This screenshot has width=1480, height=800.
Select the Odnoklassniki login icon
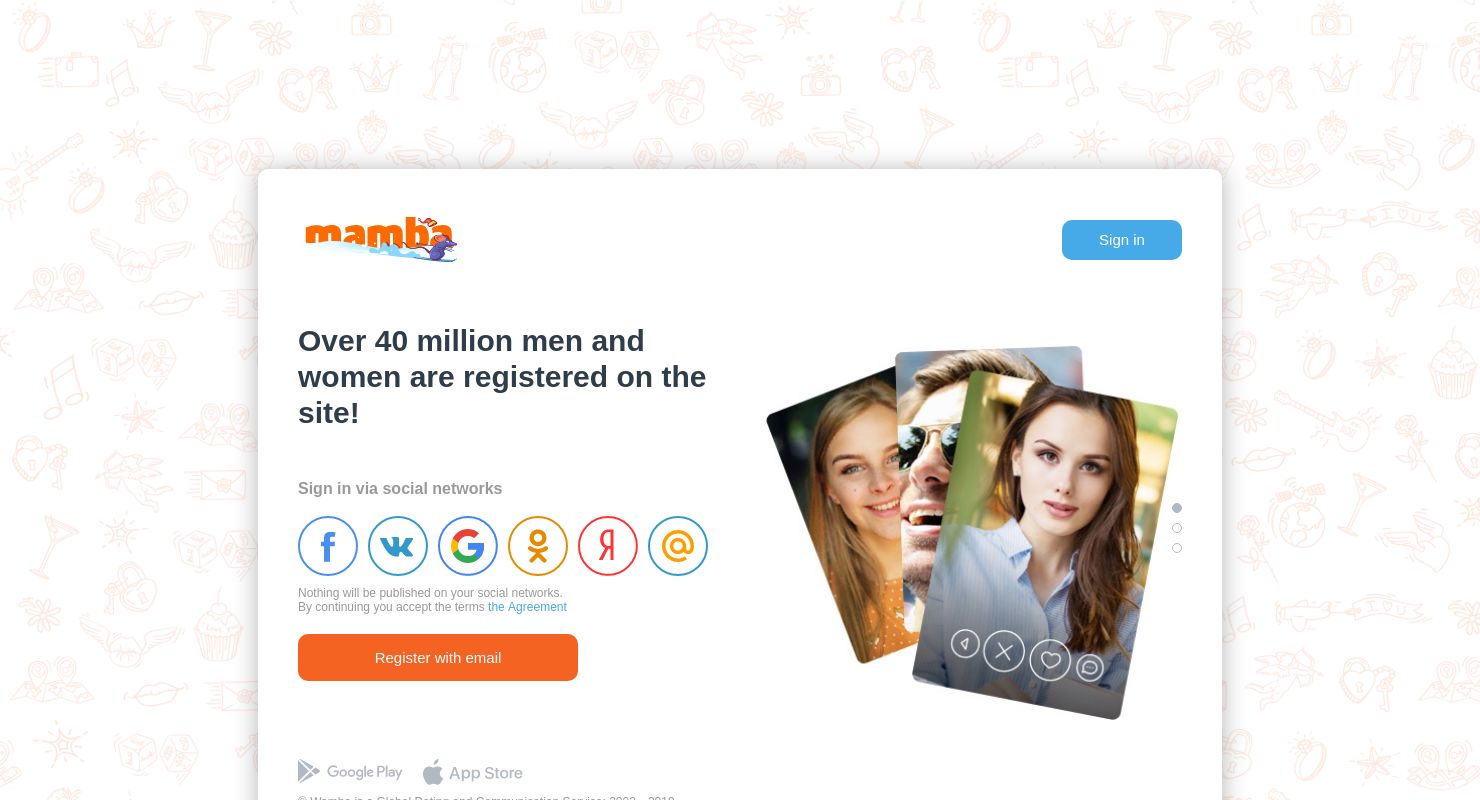[538, 546]
